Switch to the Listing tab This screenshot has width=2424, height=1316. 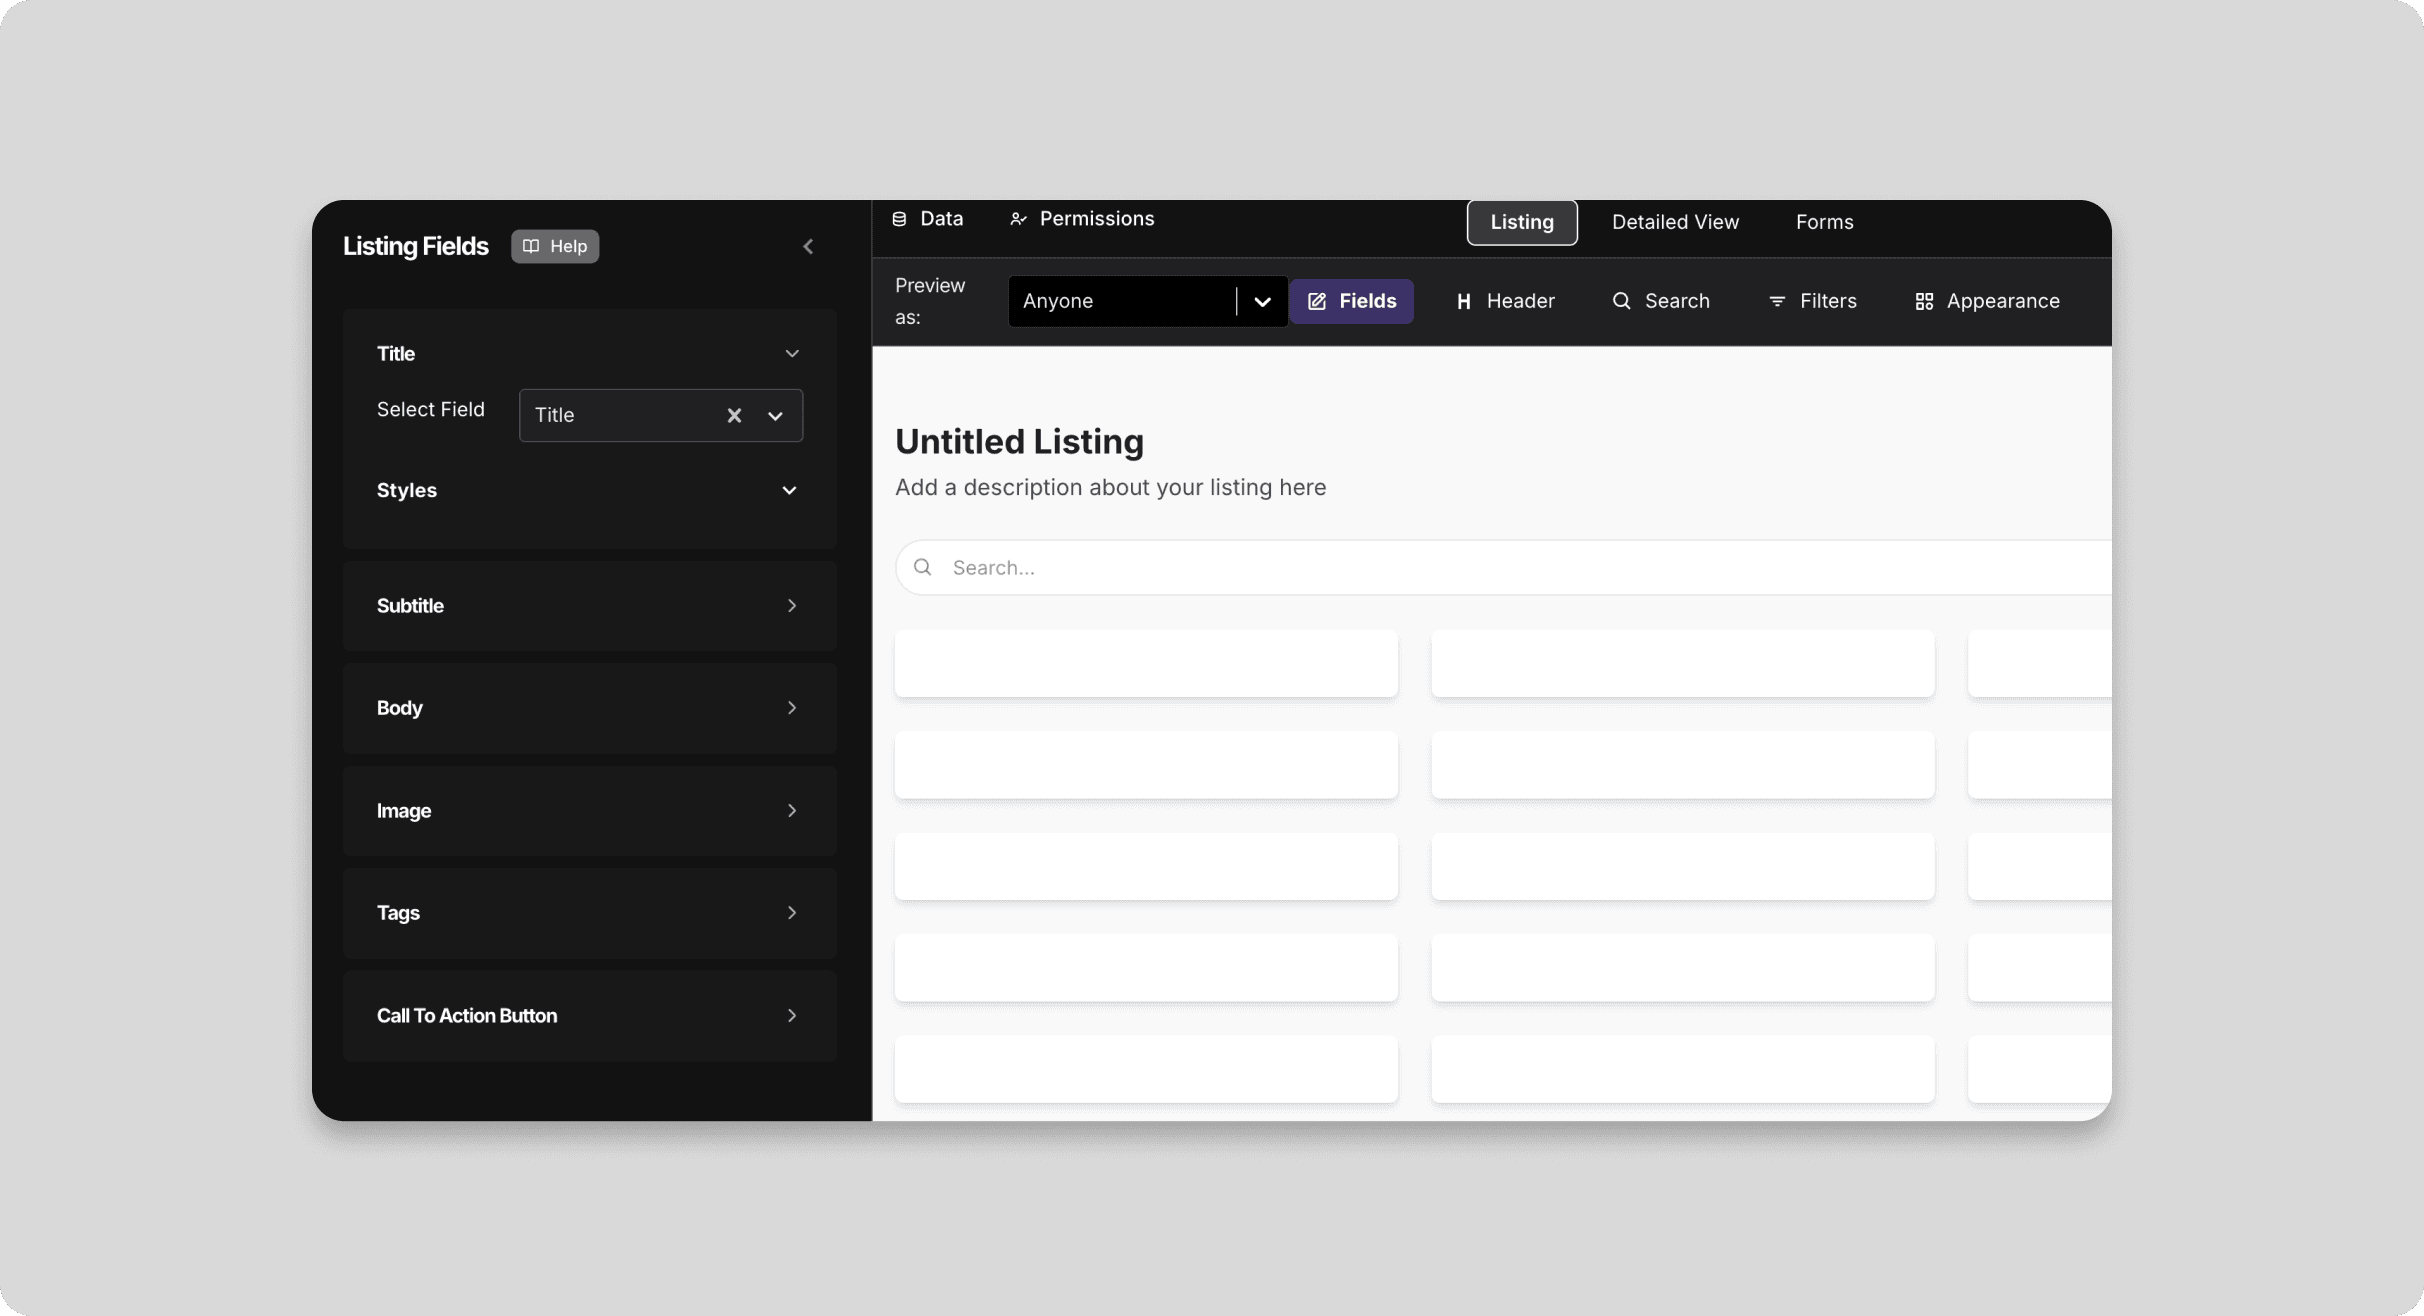click(1522, 223)
